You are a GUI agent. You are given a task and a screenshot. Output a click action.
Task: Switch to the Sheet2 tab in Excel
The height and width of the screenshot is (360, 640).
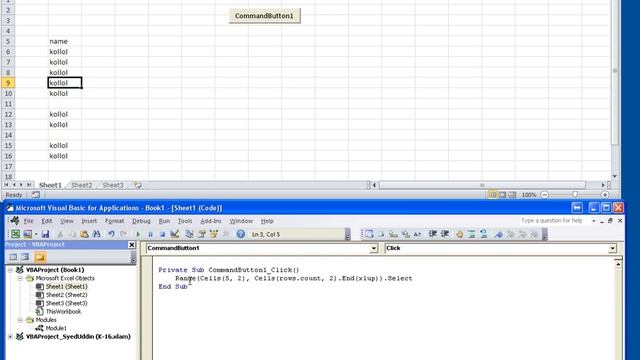tap(82, 185)
